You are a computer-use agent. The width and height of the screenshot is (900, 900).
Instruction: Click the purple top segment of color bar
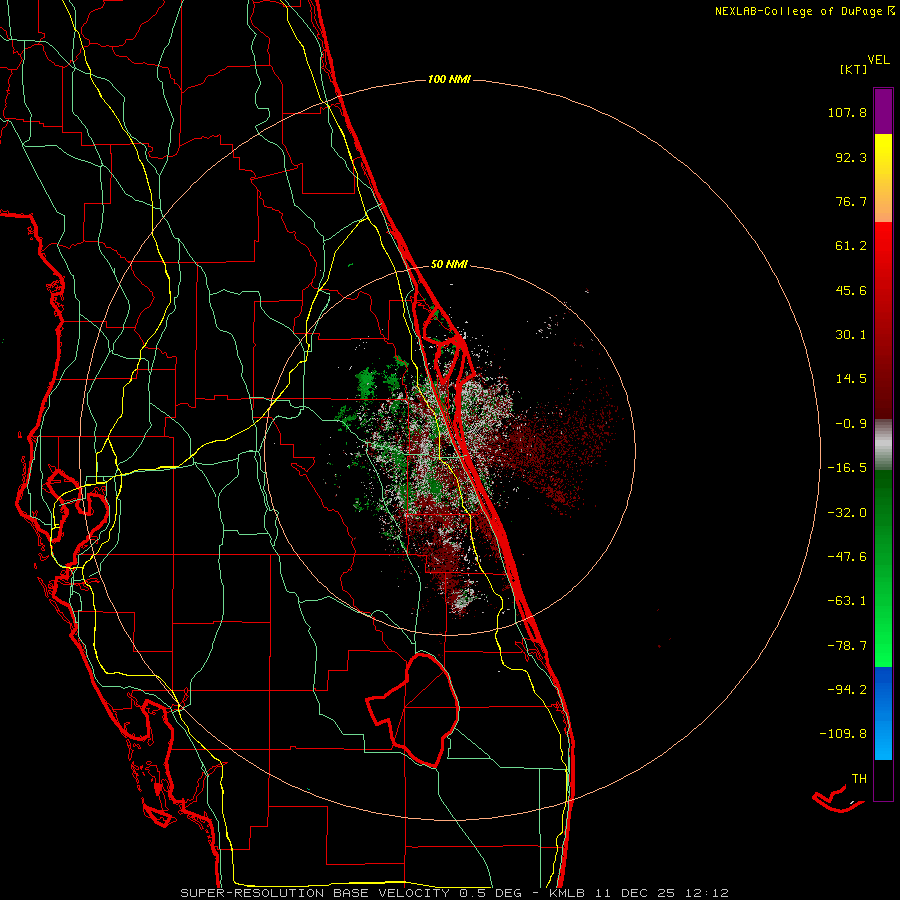coord(883,111)
